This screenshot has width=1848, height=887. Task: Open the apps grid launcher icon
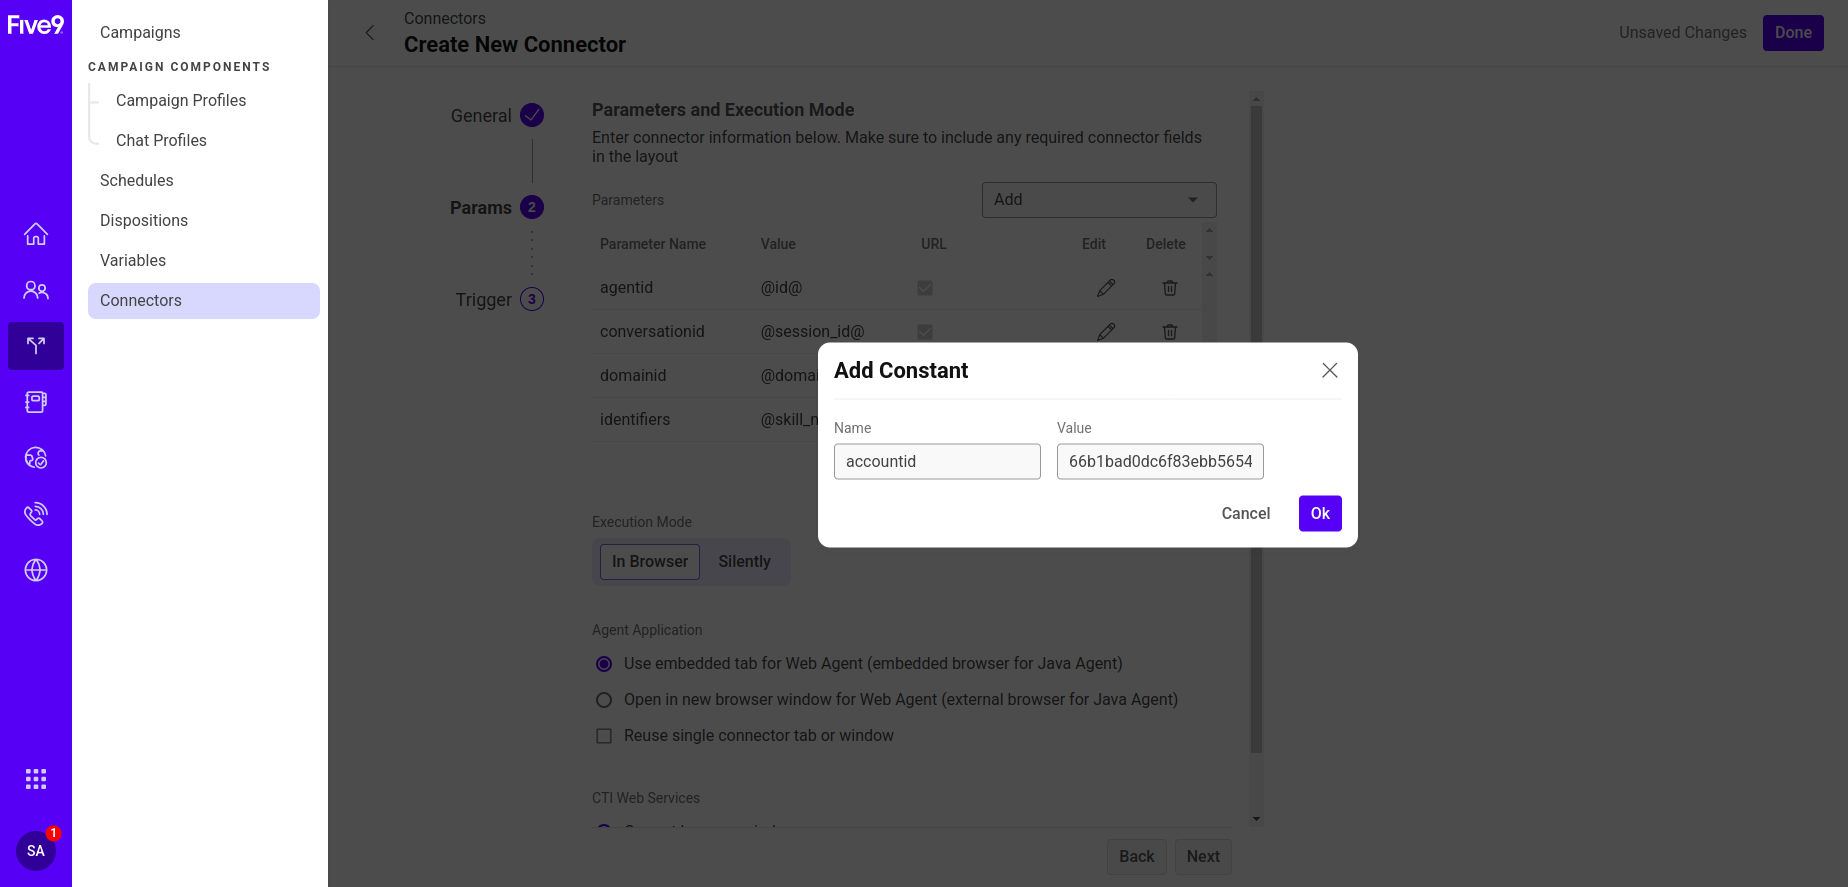click(x=36, y=778)
